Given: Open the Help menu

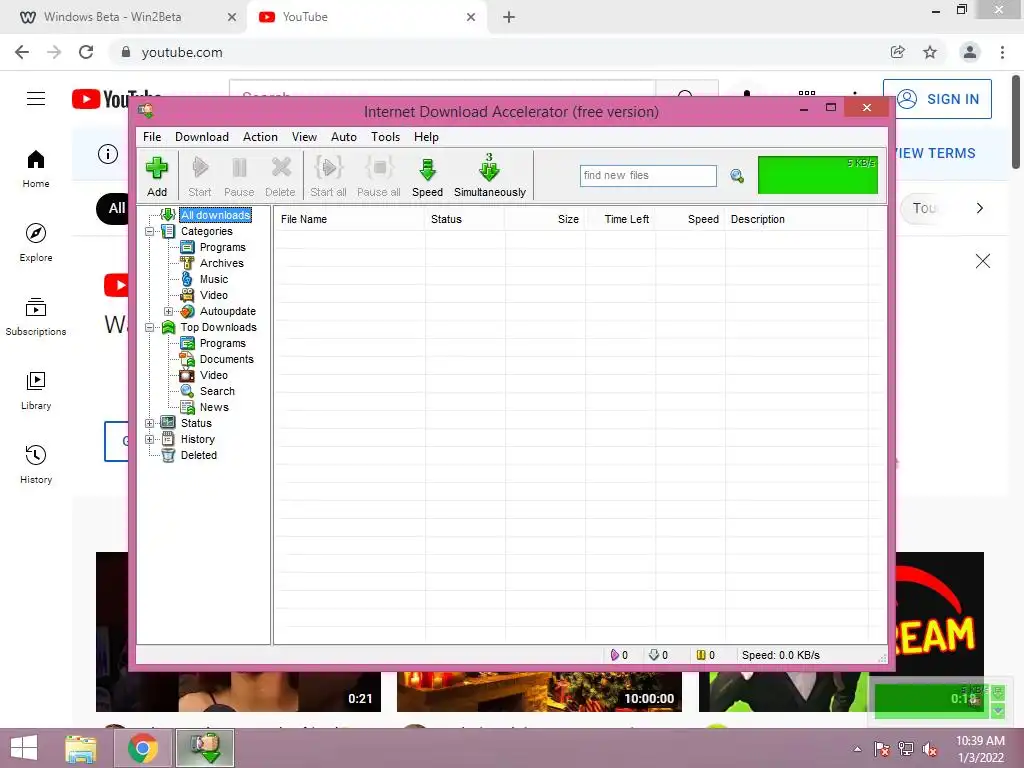Looking at the screenshot, I should point(426,136).
